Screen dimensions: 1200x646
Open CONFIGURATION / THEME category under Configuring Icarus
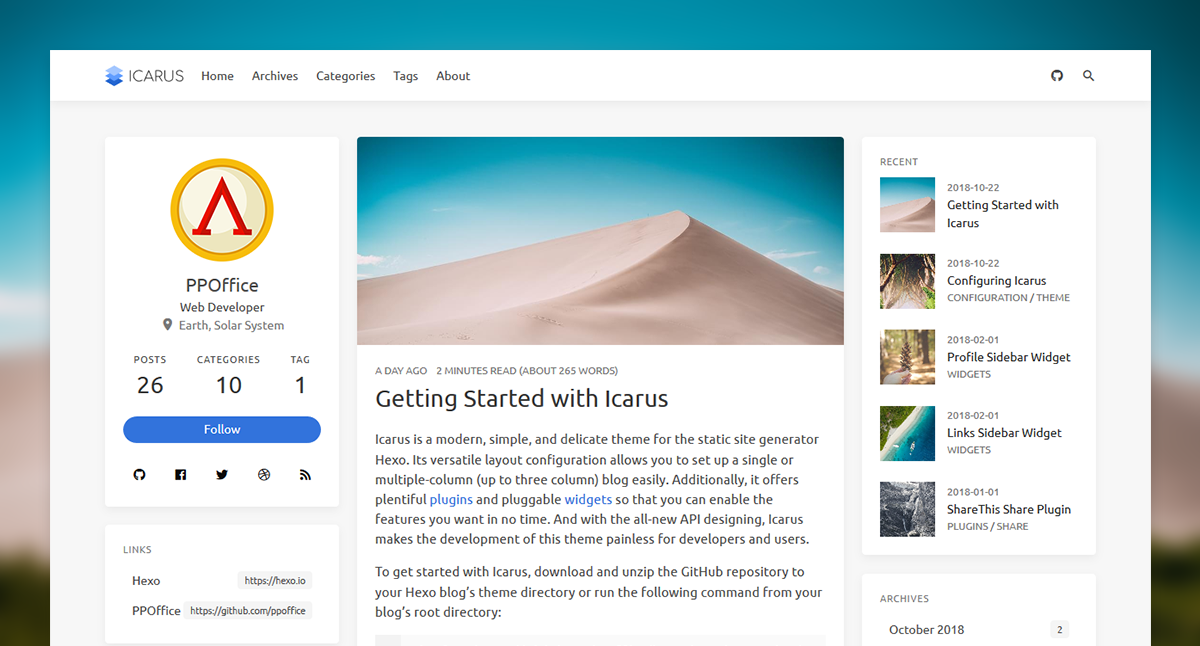point(1008,298)
